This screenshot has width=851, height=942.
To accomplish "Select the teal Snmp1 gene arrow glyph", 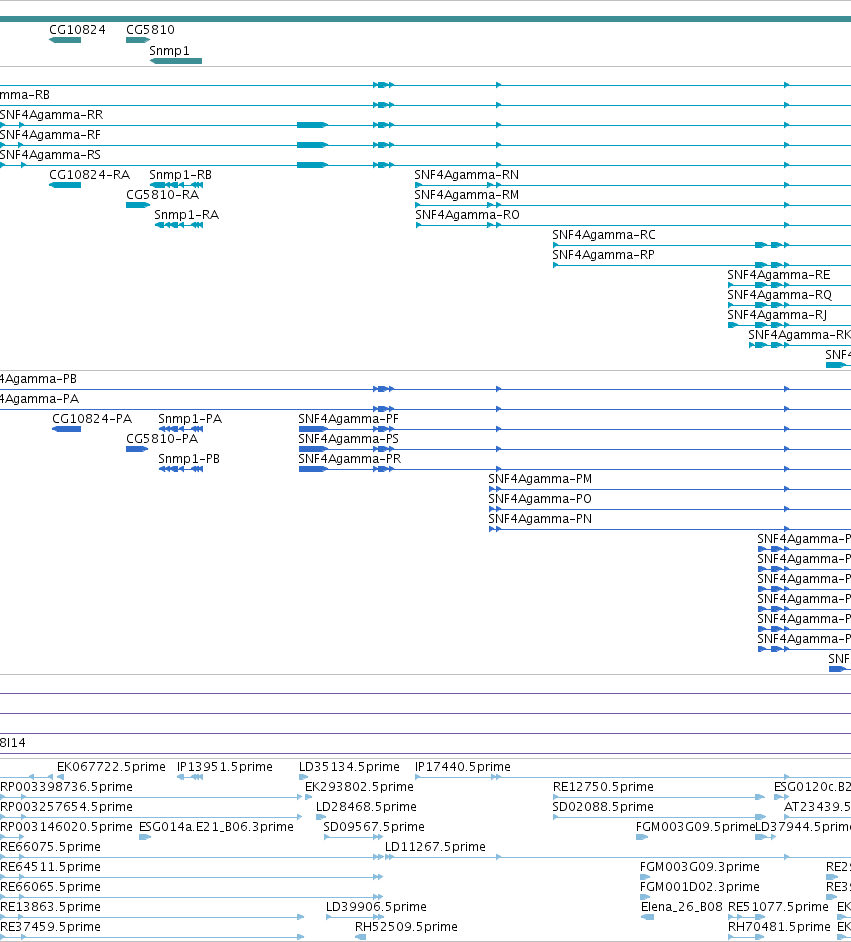I will (x=175, y=61).
